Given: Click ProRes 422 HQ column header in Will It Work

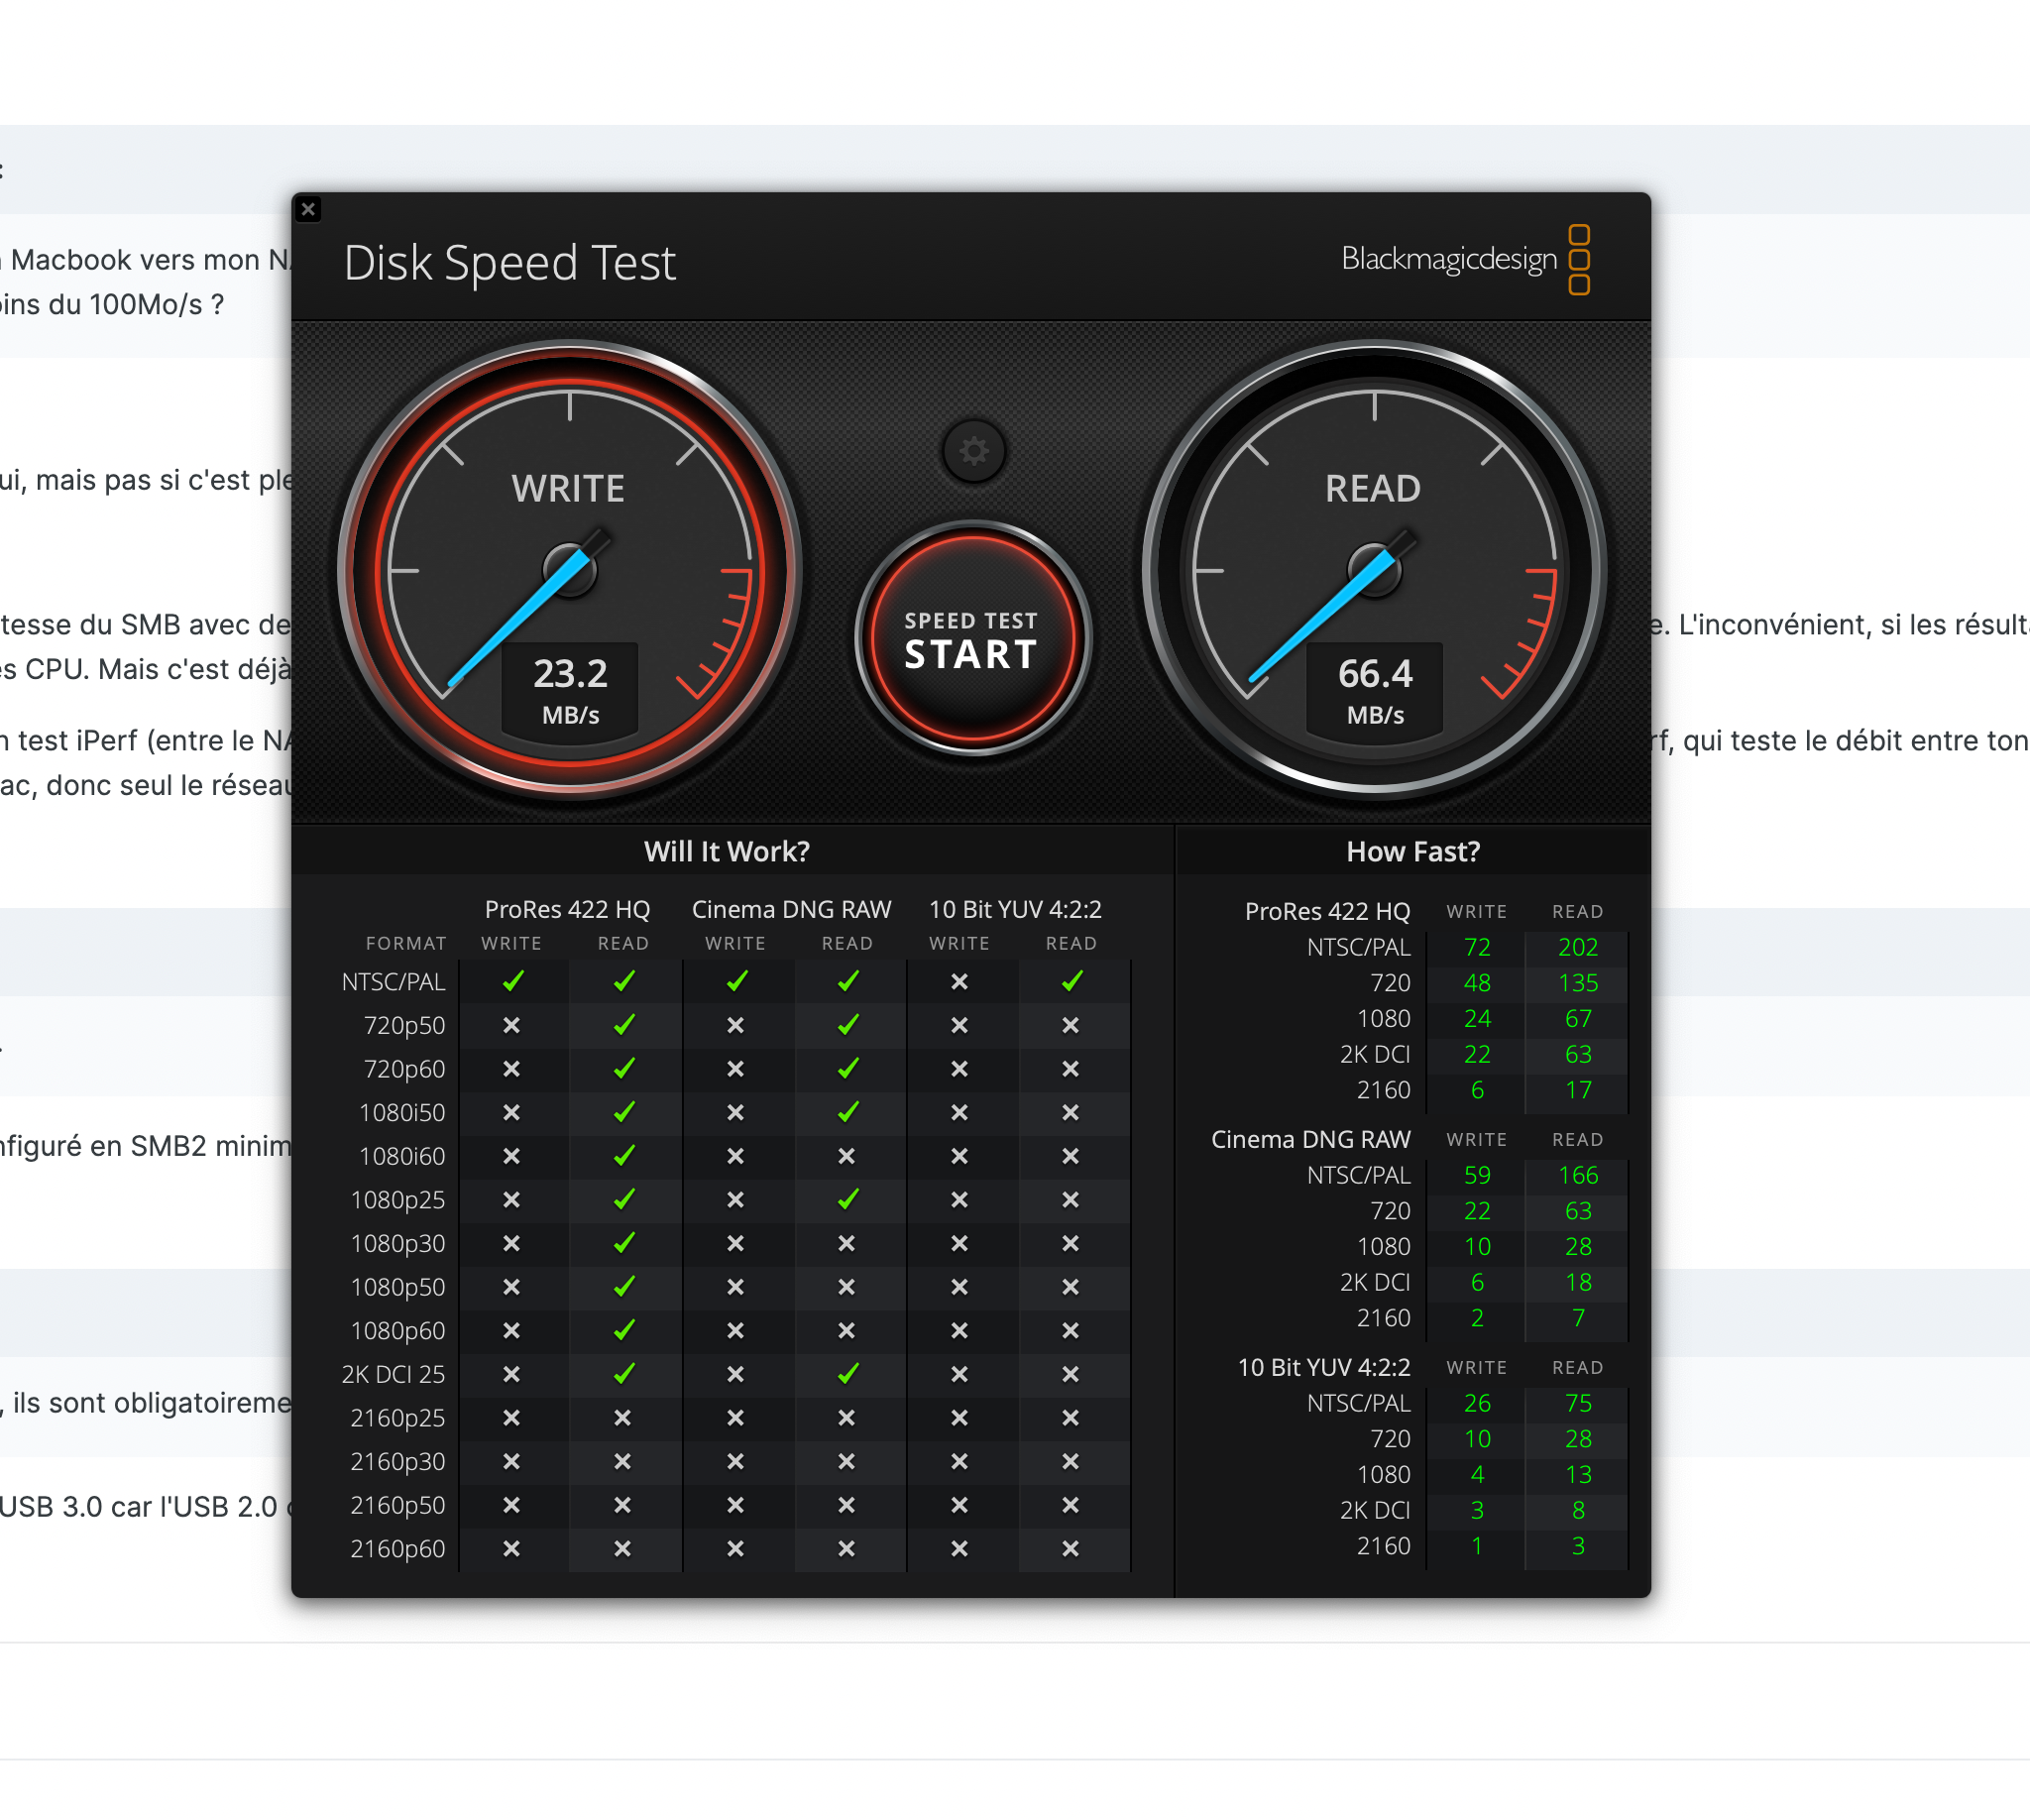Looking at the screenshot, I should point(567,909).
